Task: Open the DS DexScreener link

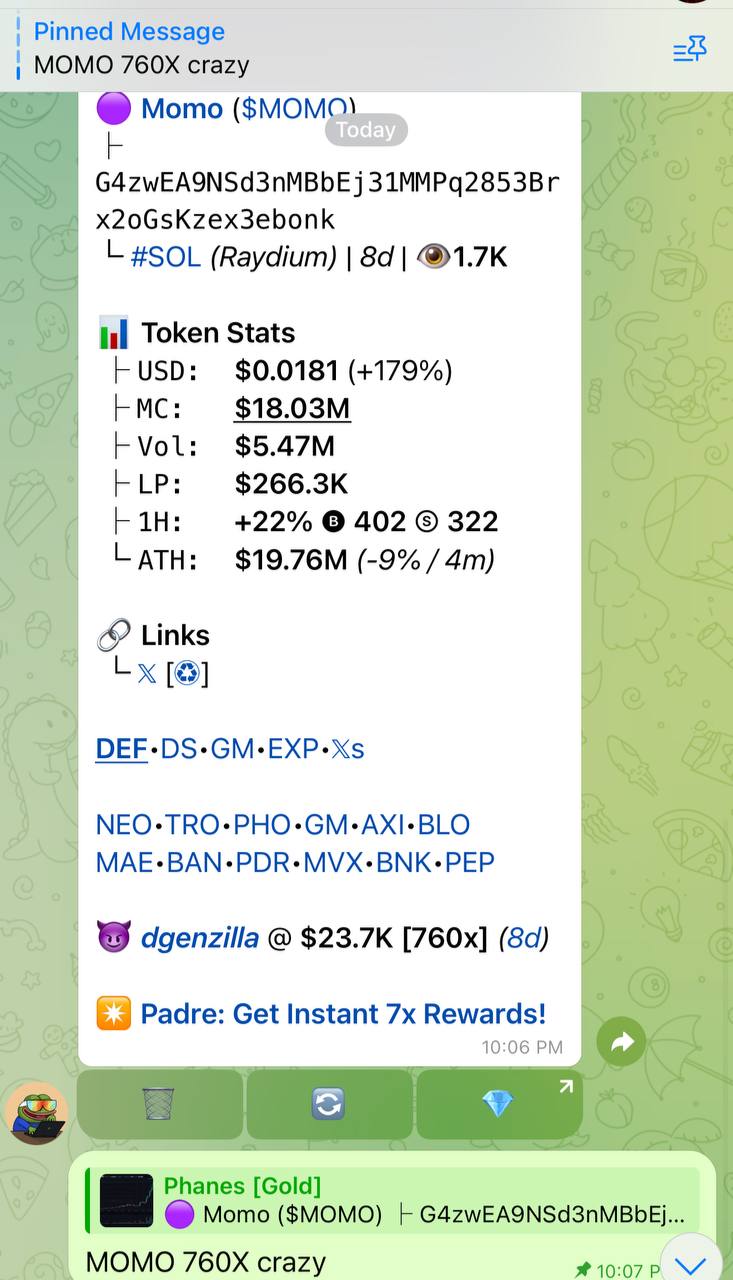Action: pyautogui.click(x=179, y=748)
